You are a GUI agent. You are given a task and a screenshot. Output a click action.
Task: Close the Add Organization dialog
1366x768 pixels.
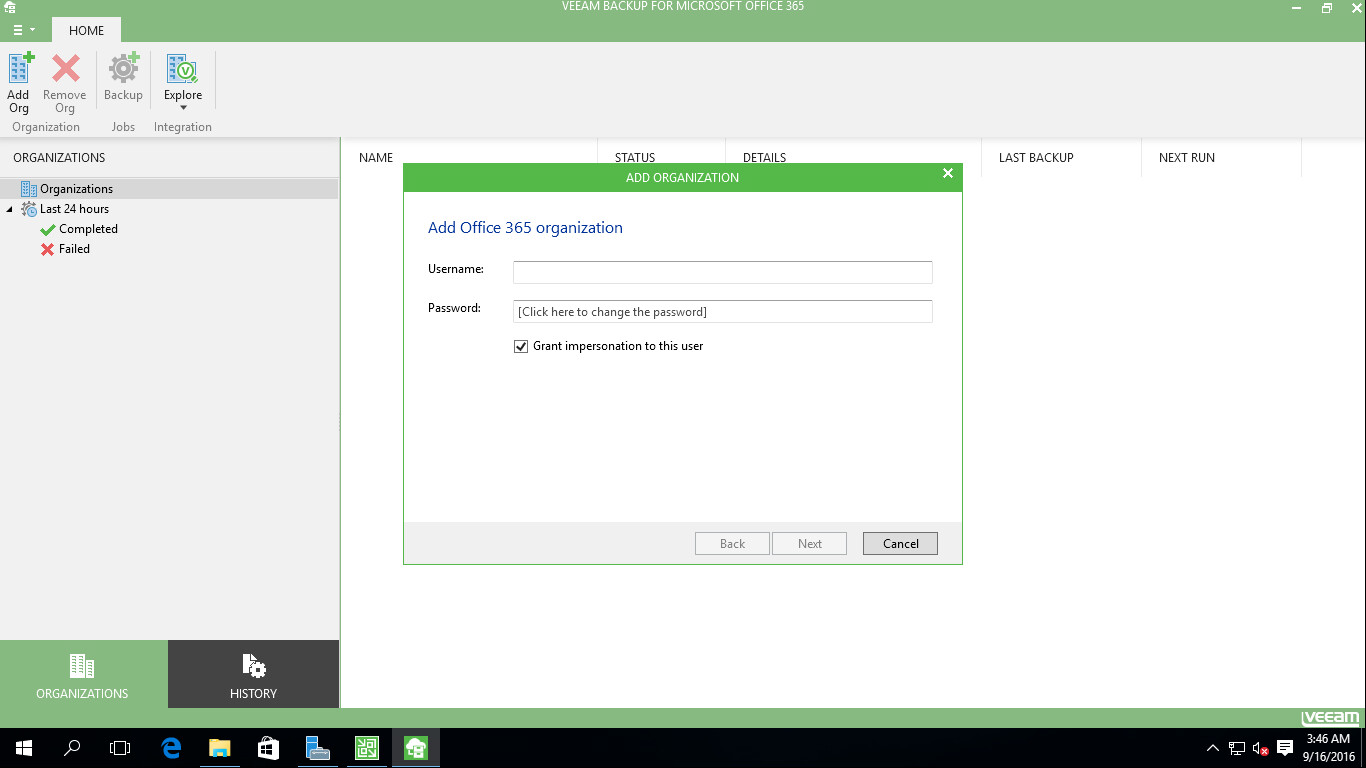[948, 174]
